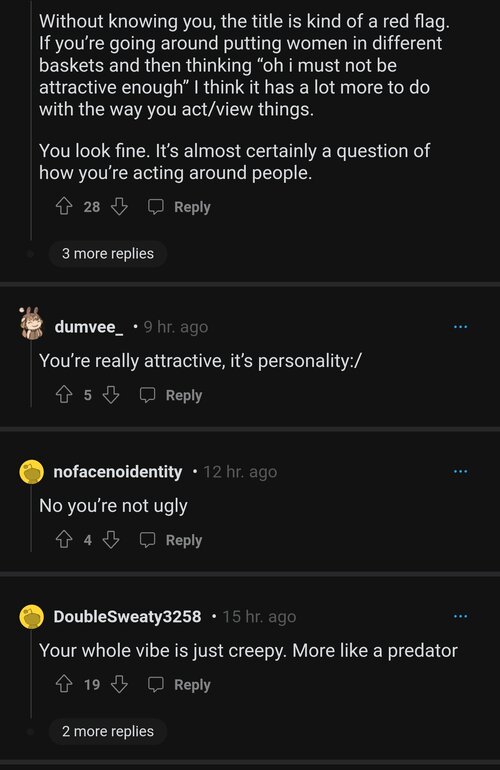Upvote the comment with 28 points
Viewport: 500px width, 770px height.
(64, 207)
